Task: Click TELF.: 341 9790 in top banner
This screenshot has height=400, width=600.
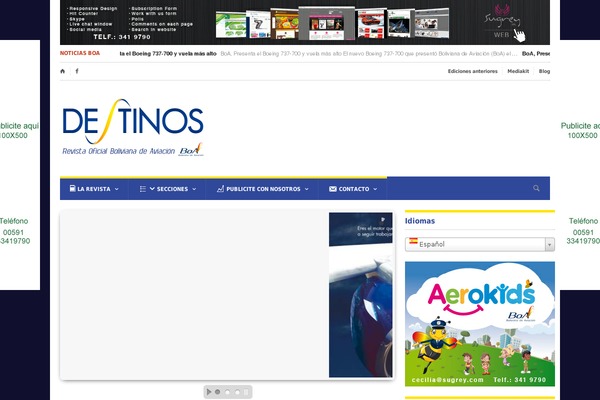Action: click(x=122, y=37)
